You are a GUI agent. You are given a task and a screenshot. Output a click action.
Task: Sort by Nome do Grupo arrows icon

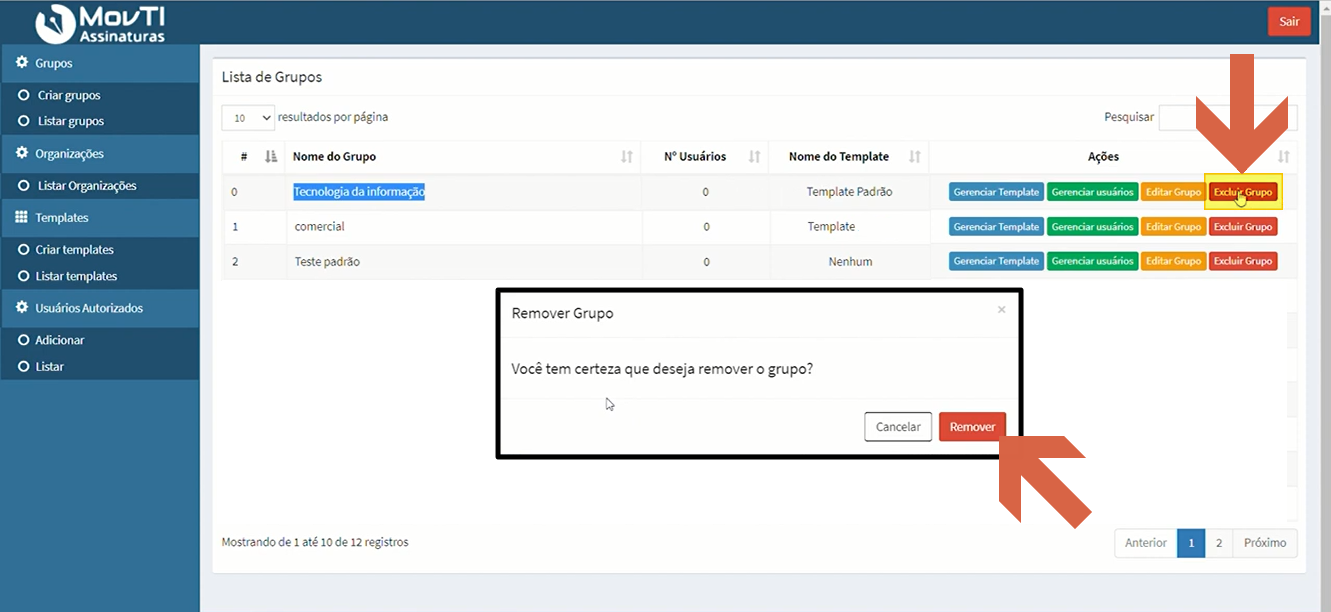click(x=627, y=157)
